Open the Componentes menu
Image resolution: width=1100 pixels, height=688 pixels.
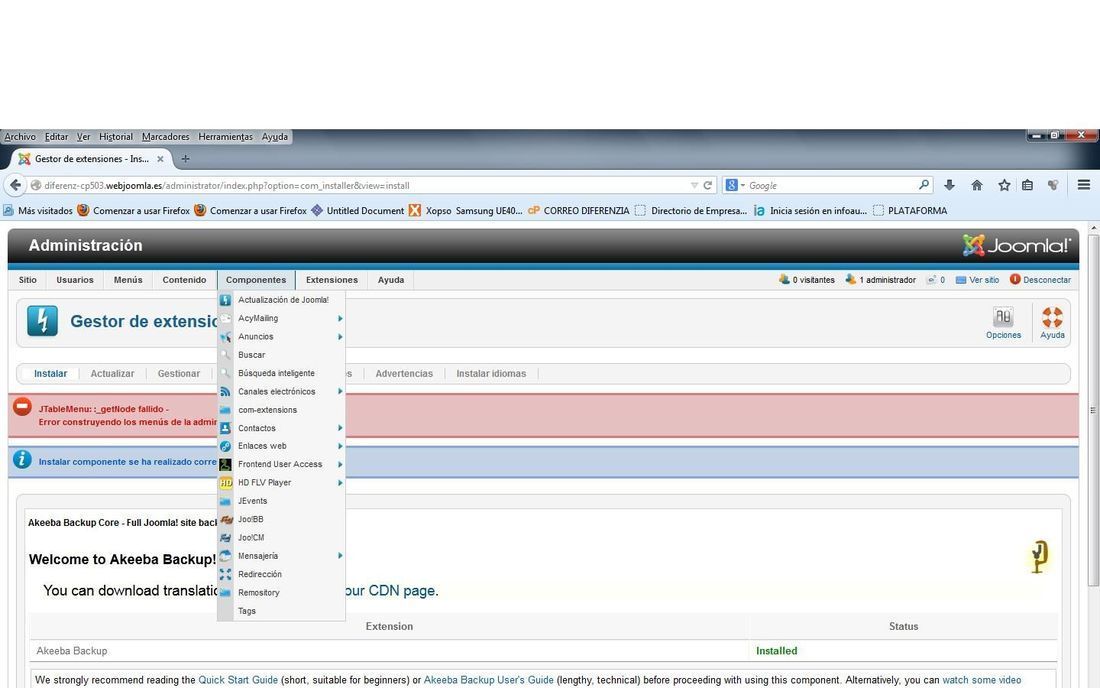point(256,280)
